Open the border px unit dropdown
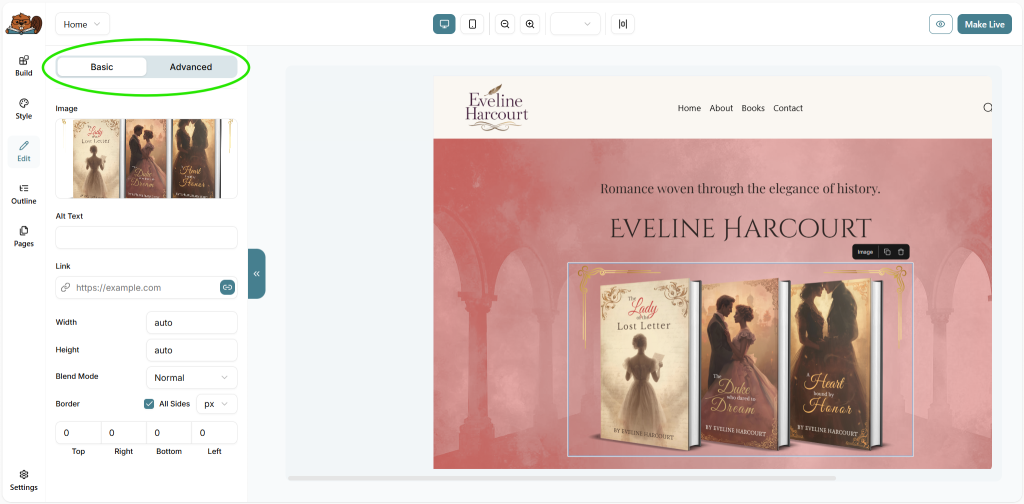 (217, 404)
